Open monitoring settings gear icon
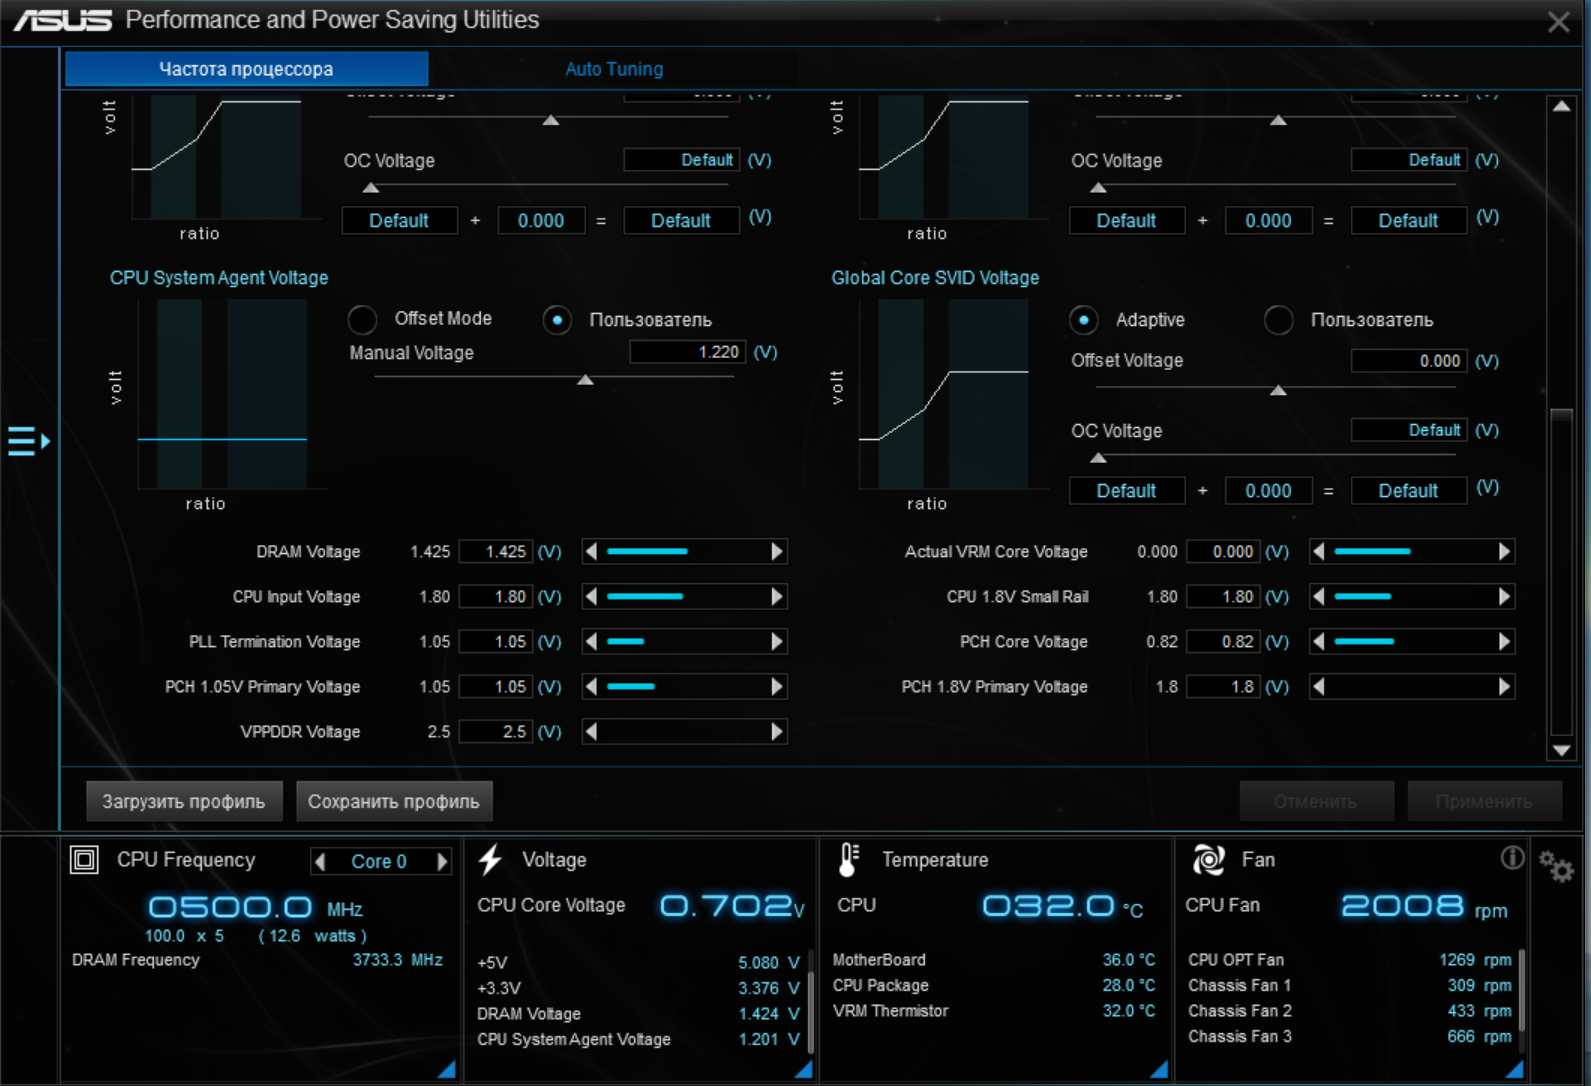The image size is (1591, 1086). pyautogui.click(x=1556, y=866)
